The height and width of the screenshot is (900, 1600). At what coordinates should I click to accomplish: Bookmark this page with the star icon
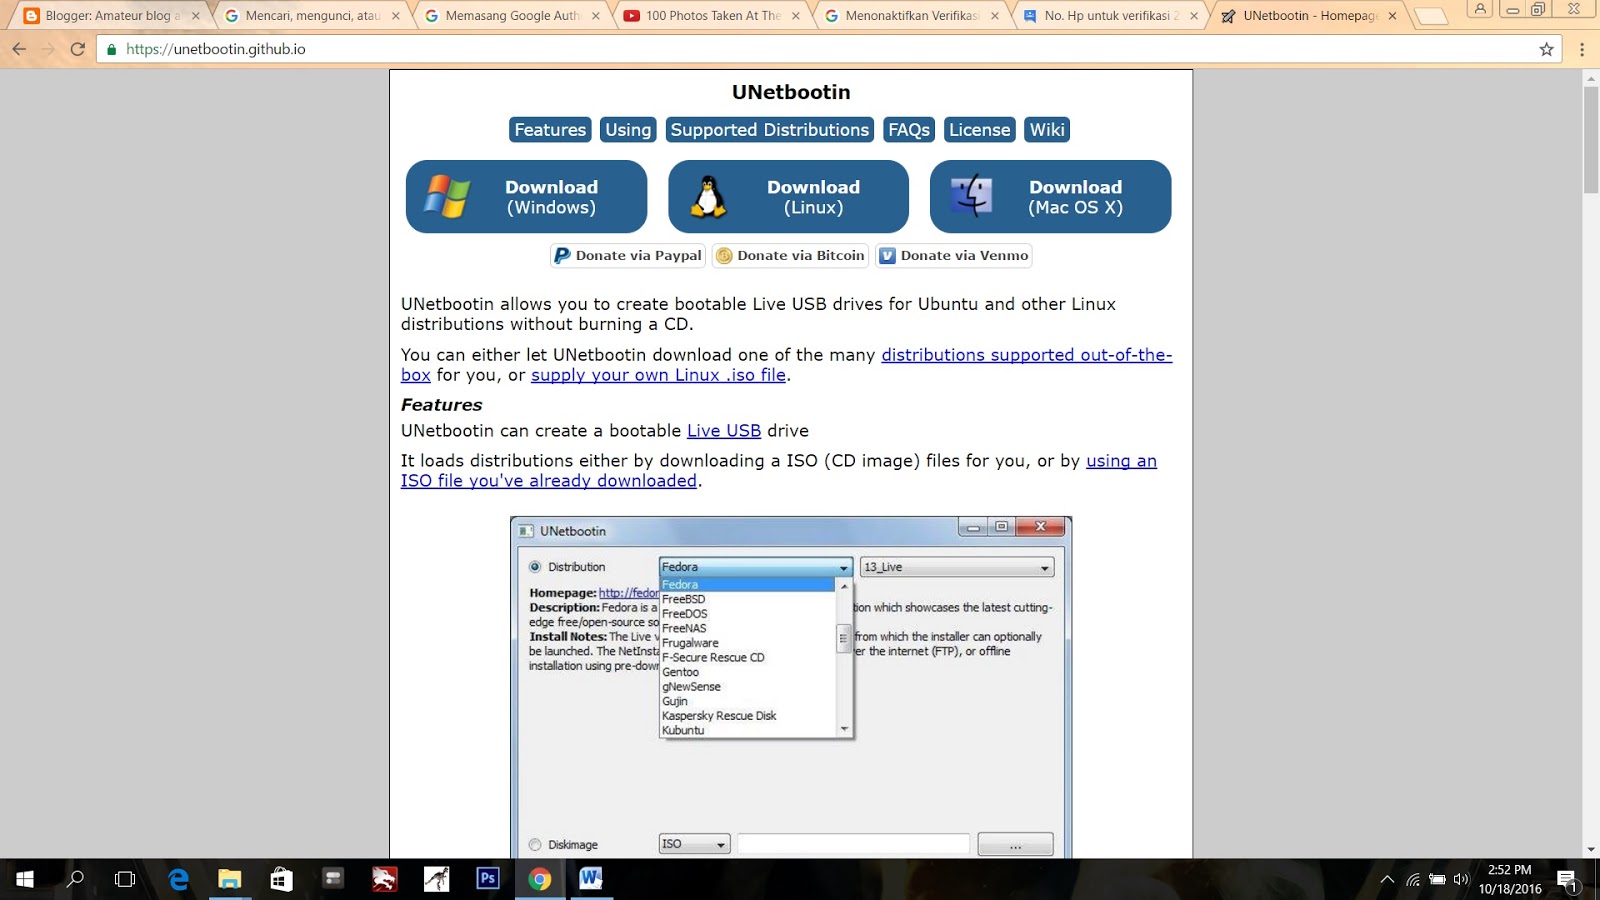tap(1546, 49)
